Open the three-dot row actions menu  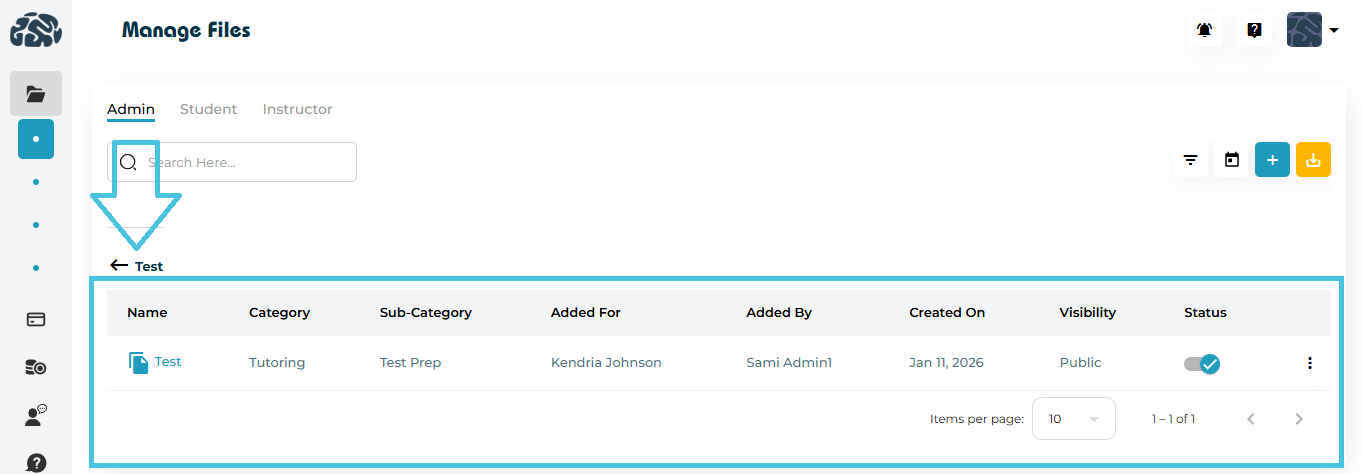tap(1310, 363)
